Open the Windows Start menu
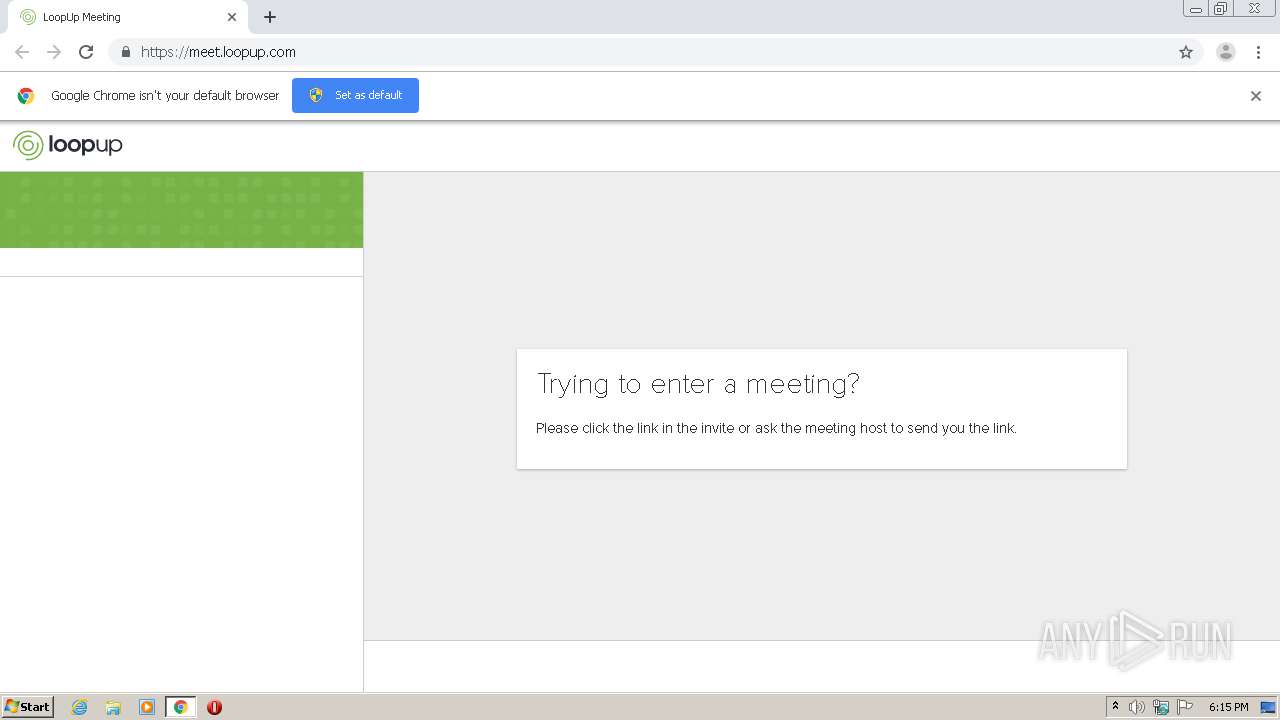This screenshot has height=720, width=1280. pos(28,706)
